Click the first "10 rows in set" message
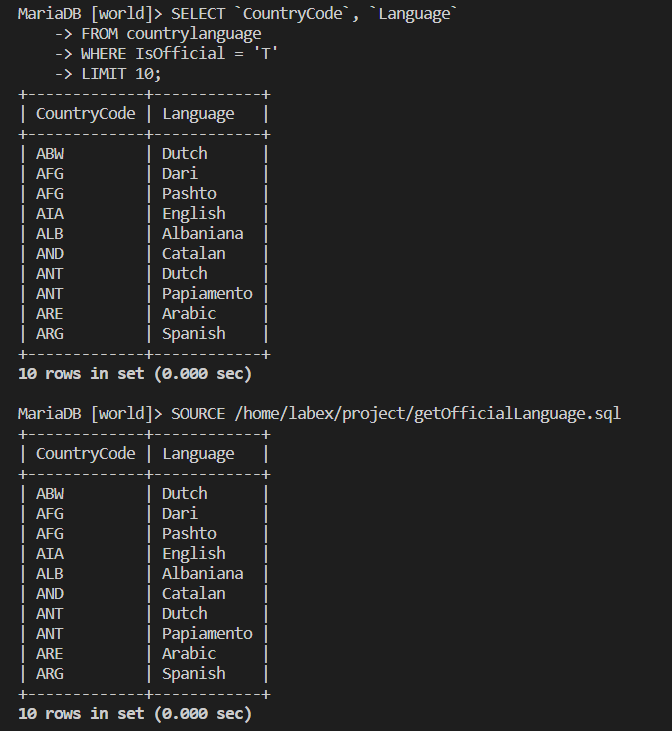 (x=135, y=374)
